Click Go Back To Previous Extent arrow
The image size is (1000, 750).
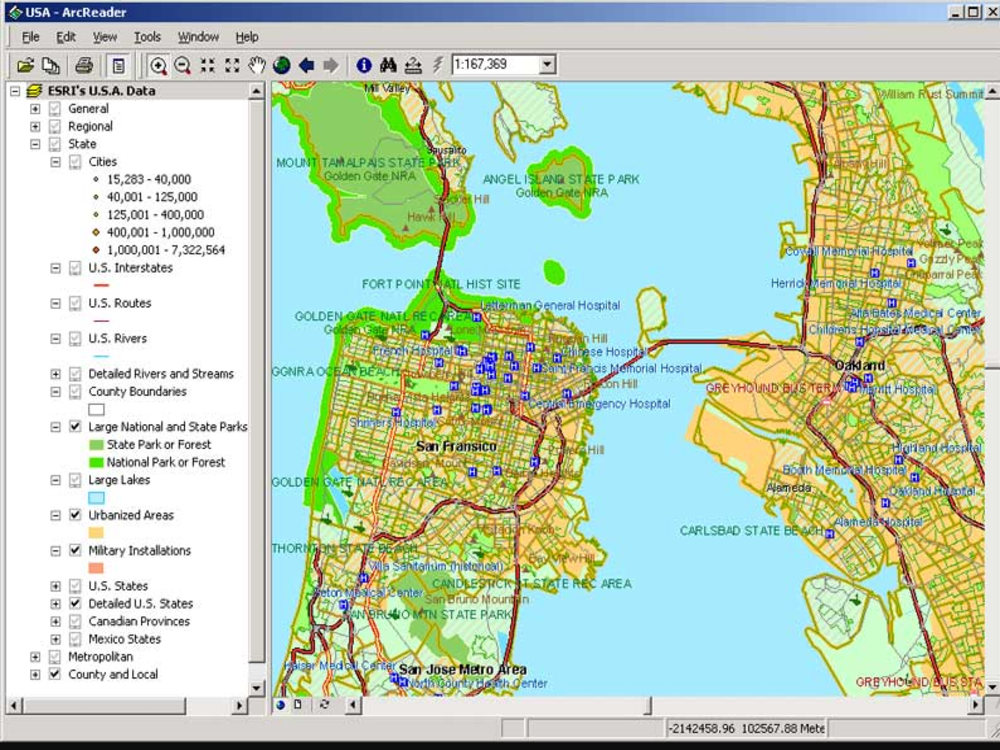click(310, 64)
